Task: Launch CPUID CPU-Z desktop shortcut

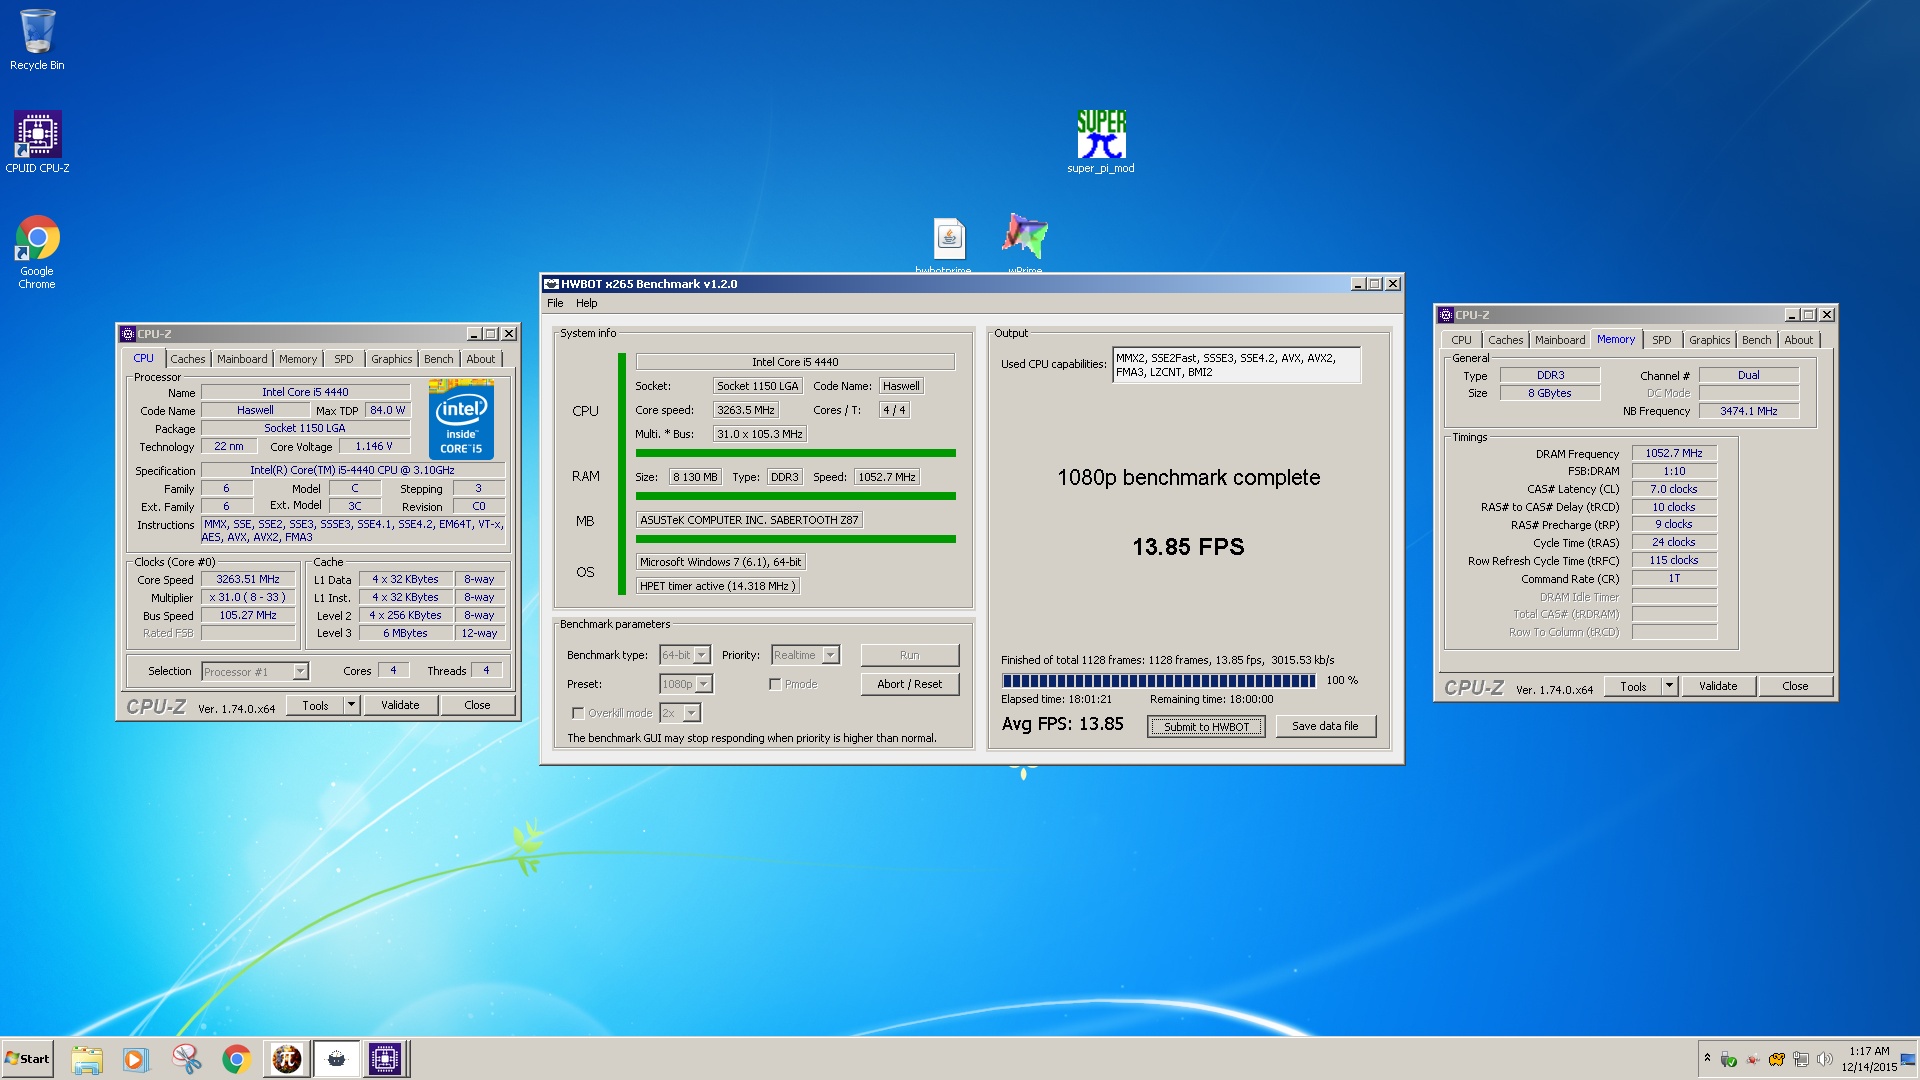Action: tap(37, 142)
